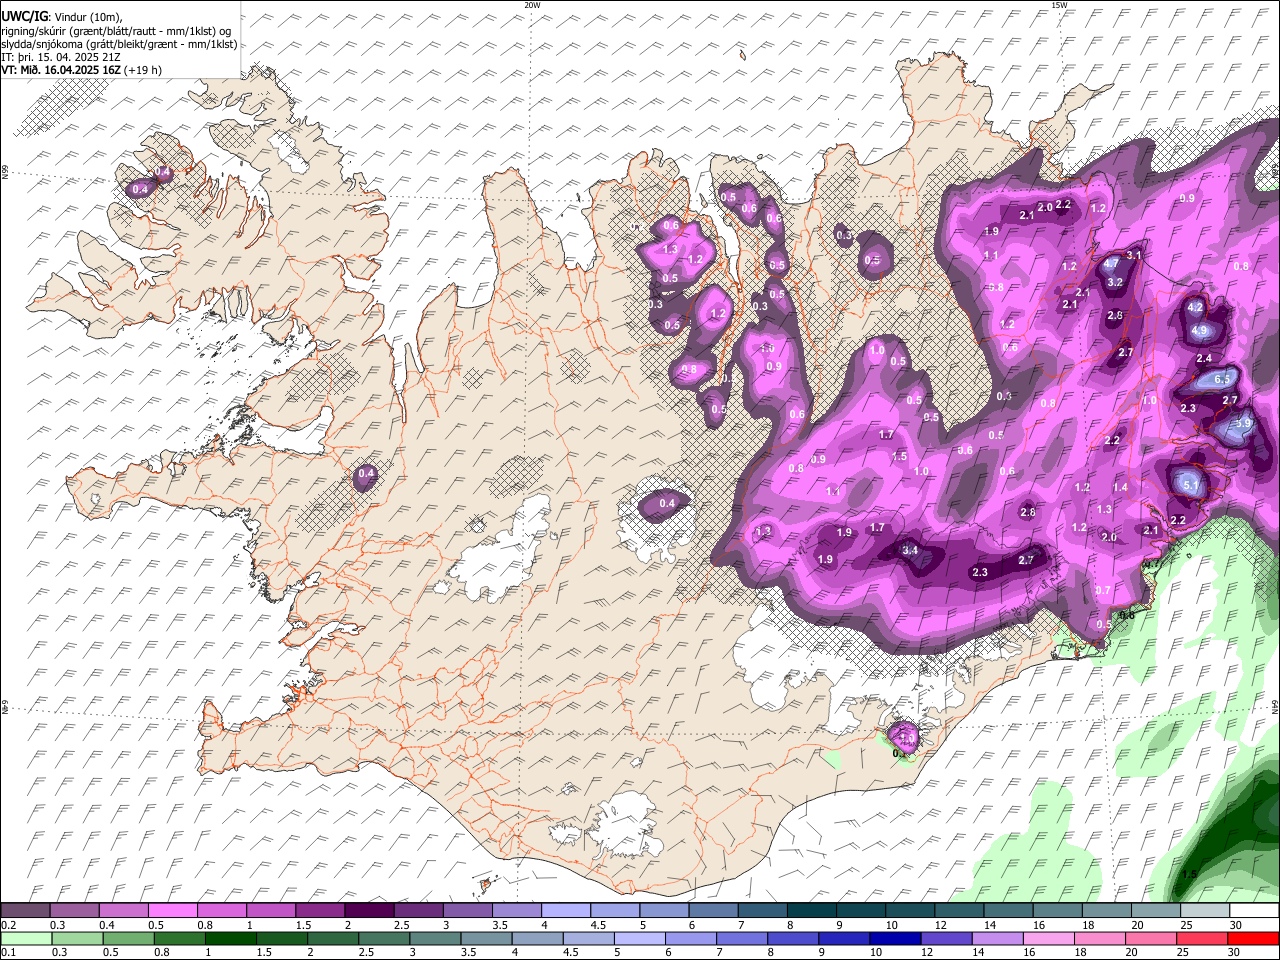Pick the light lavender upper legend swatch labeled 4
This screenshot has width=1280, height=960.
pyautogui.click(x=564, y=910)
